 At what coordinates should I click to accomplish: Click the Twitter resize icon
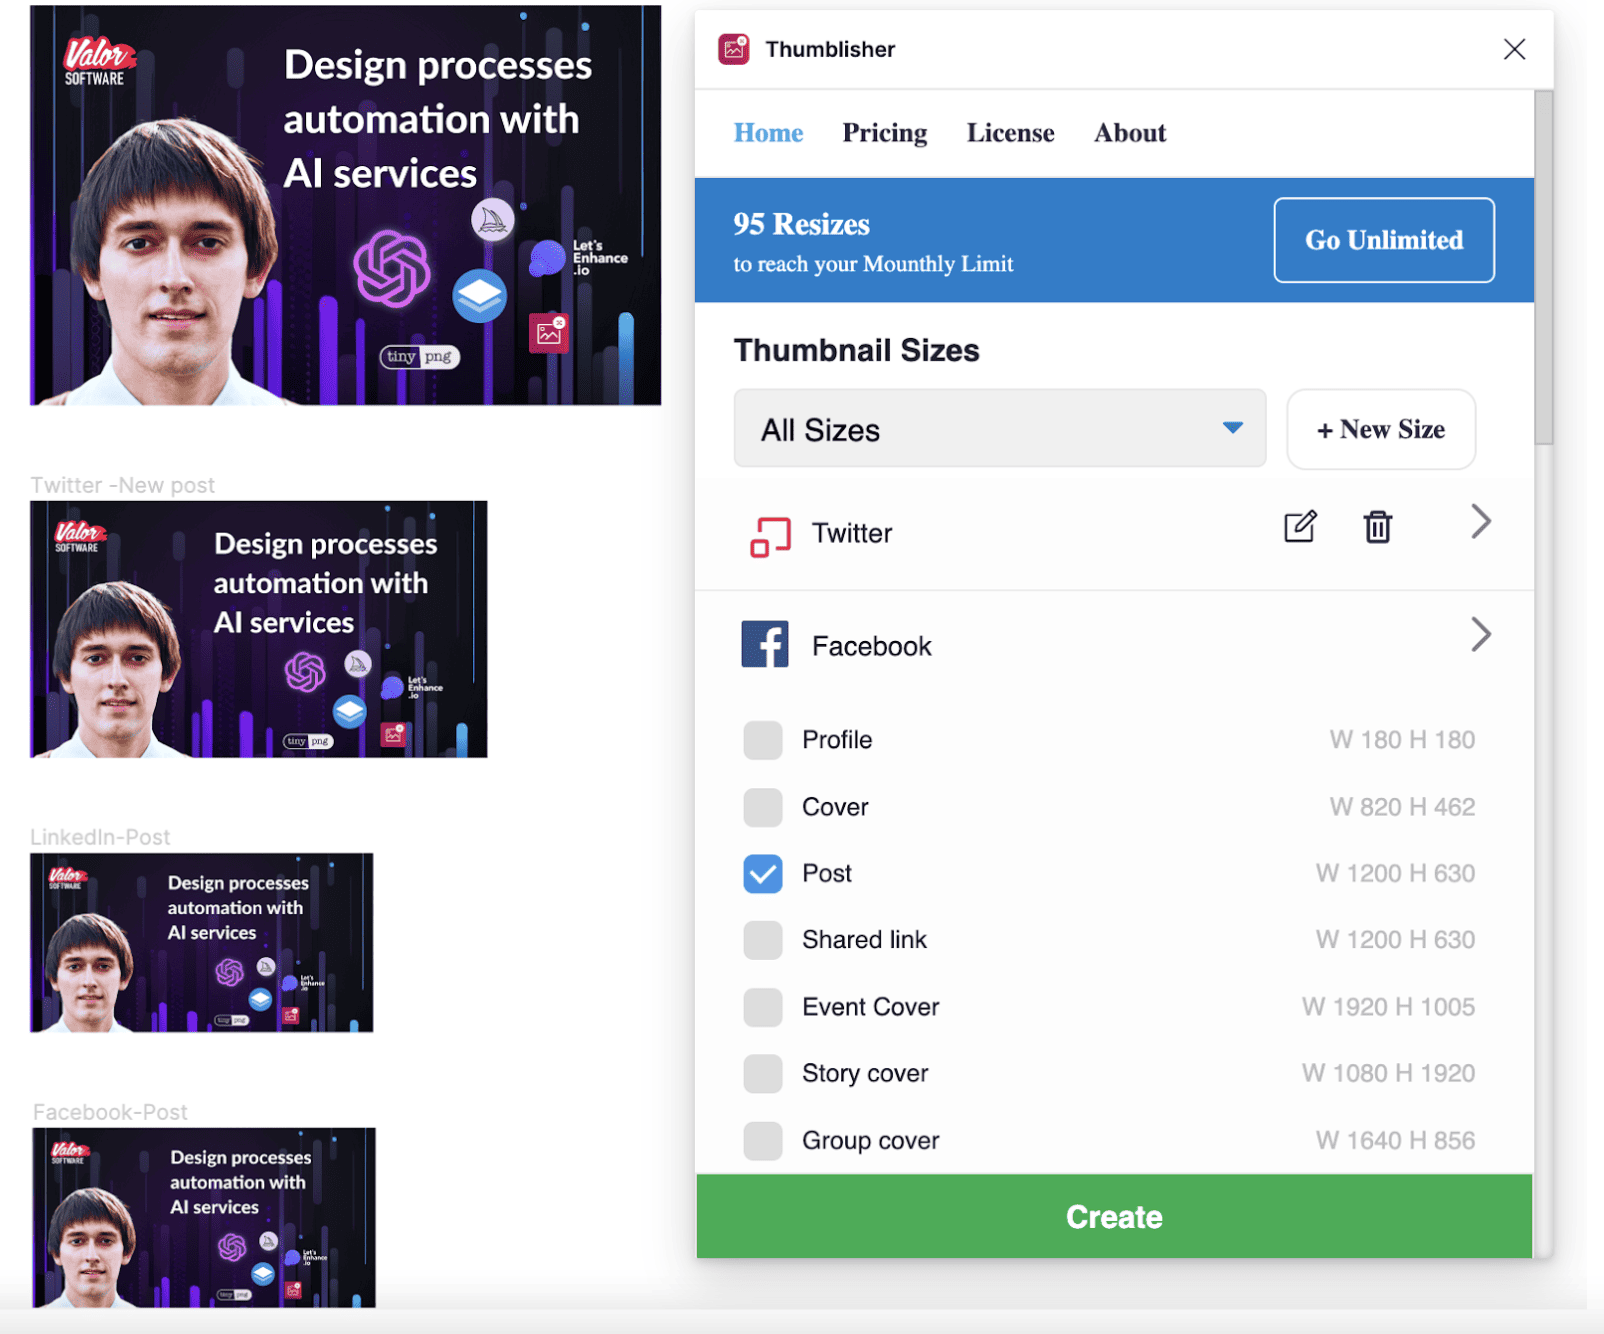click(770, 536)
